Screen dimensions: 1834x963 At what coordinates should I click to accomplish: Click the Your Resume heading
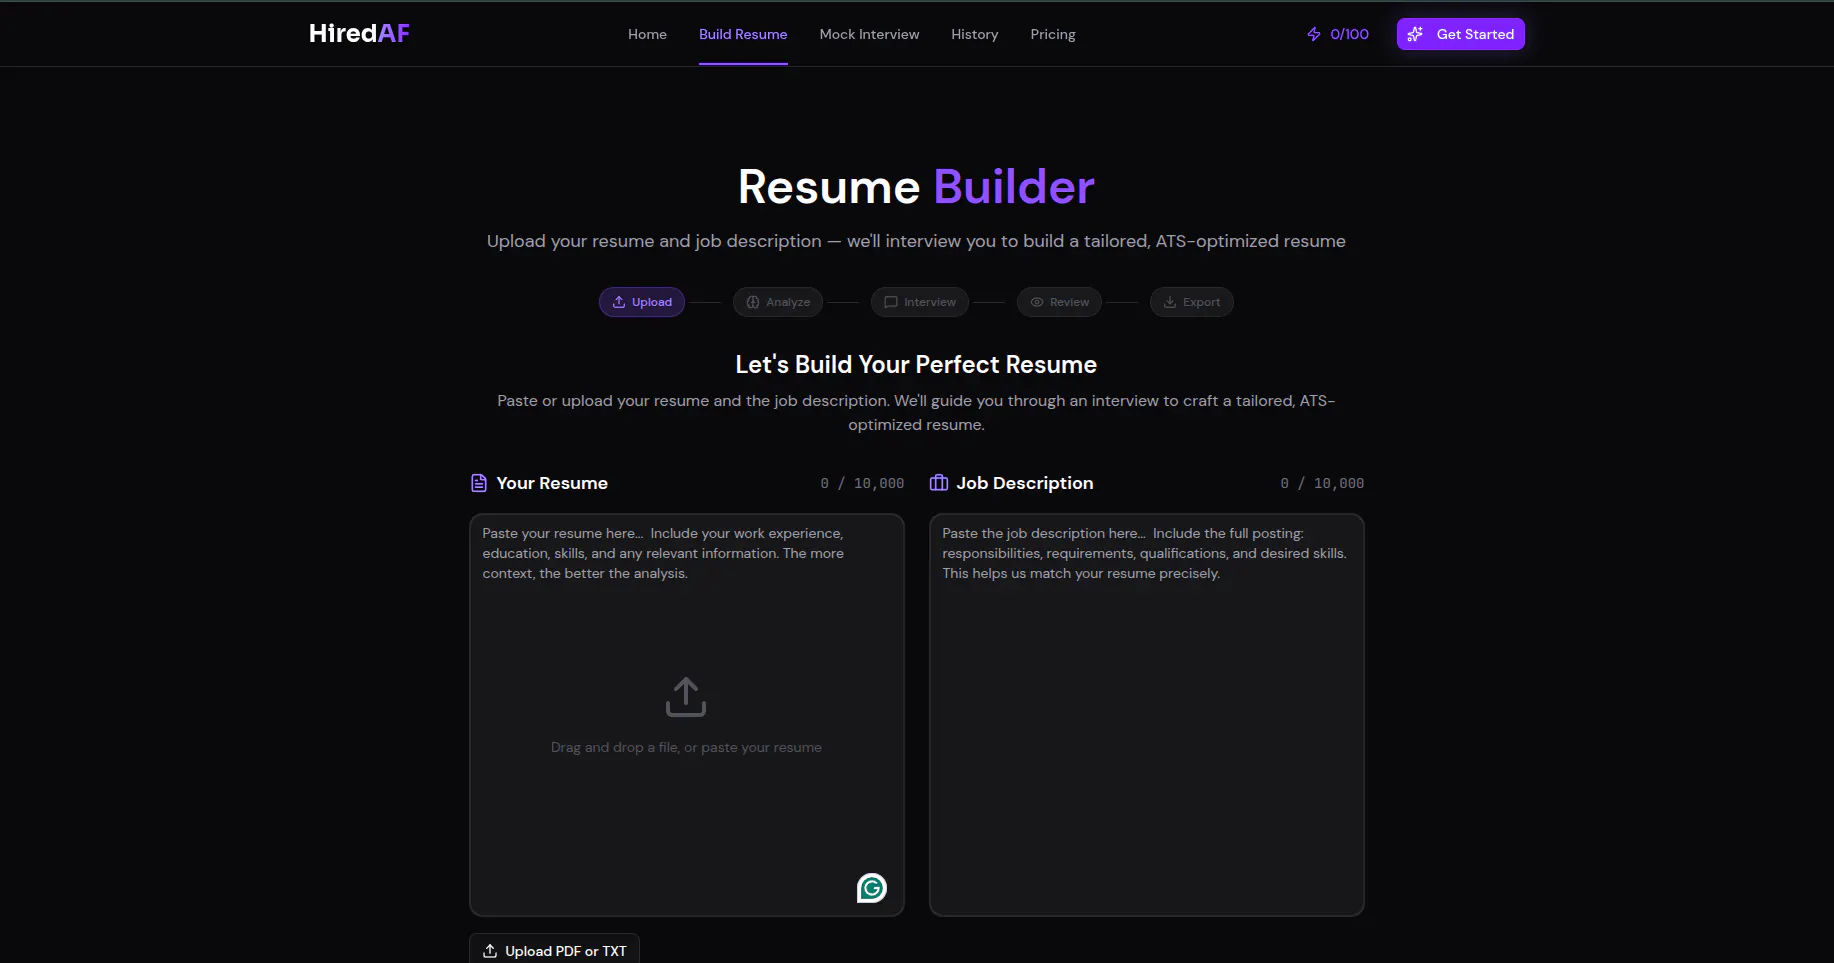[x=552, y=483]
